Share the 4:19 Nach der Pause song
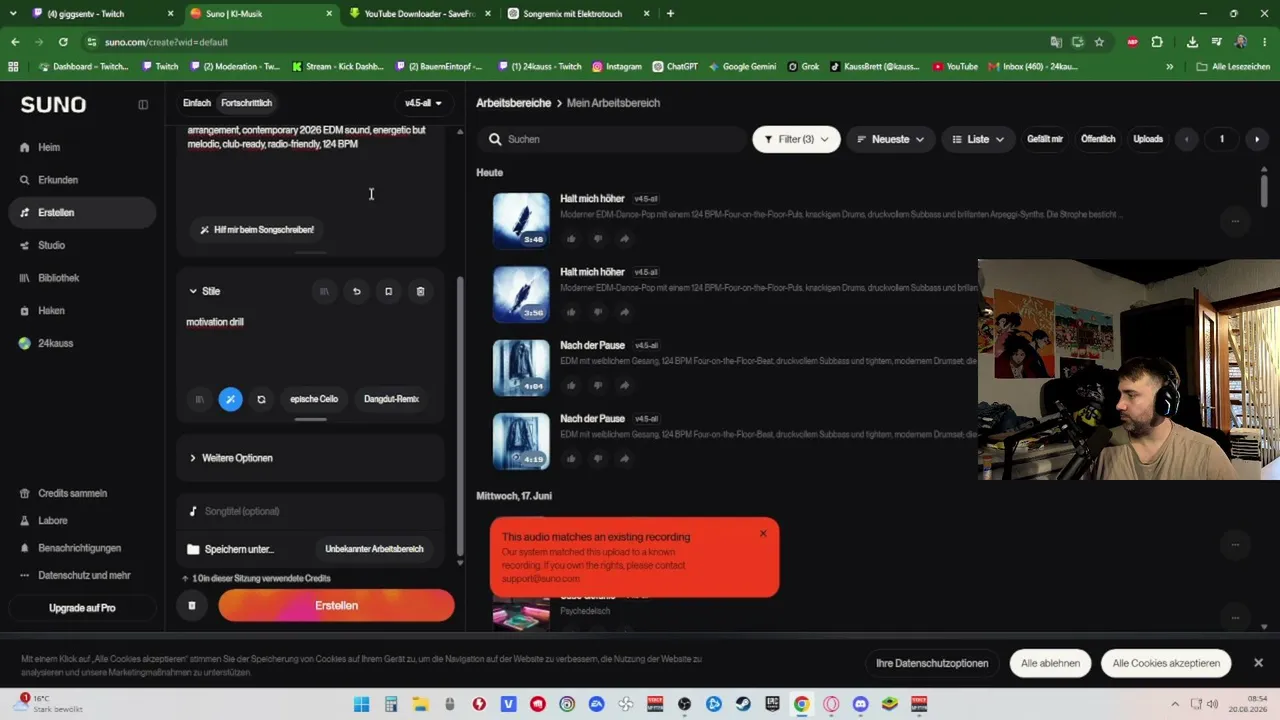Image resolution: width=1280 pixels, height=720 pixels. [x=624, y=458]
